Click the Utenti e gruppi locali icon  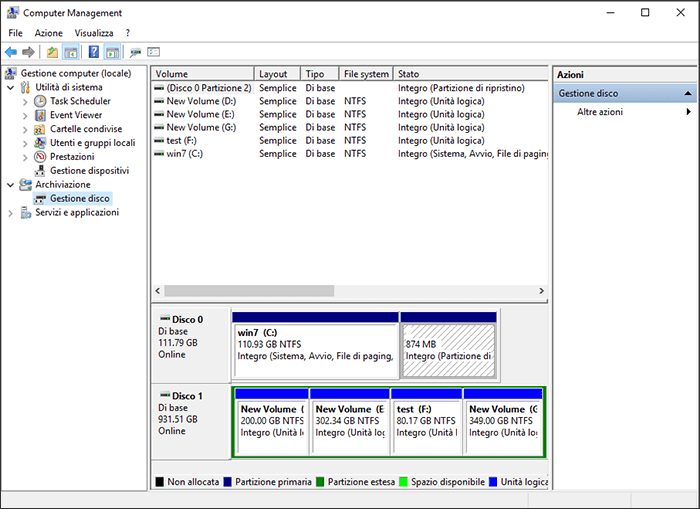[40, 143]
